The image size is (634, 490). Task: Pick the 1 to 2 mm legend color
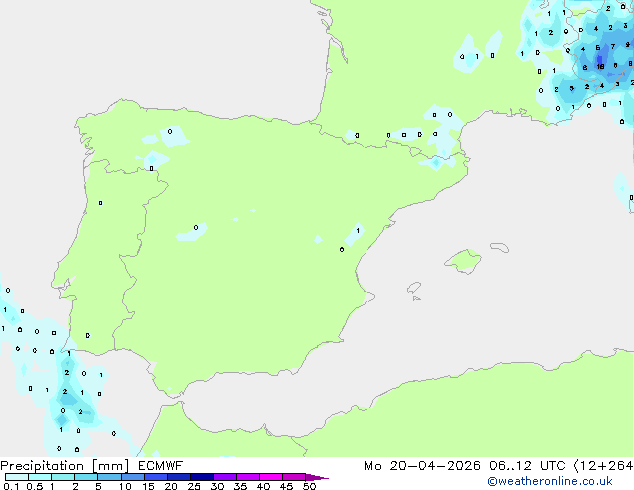(63, 477)
